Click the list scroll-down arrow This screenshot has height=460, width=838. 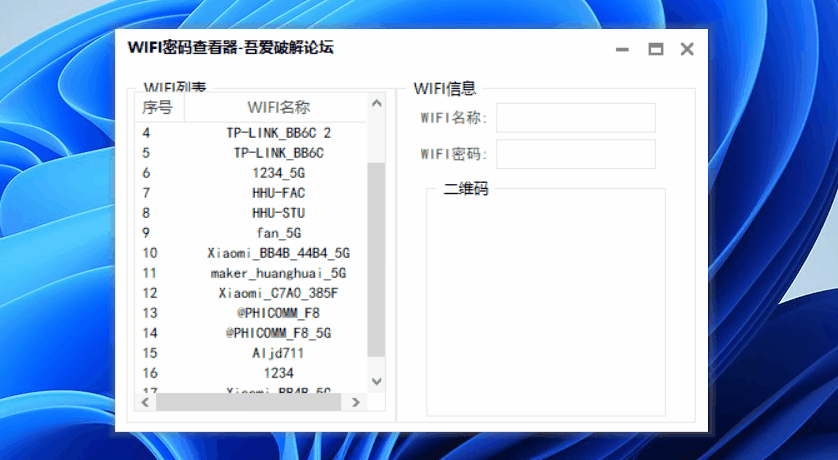(x=377, y=381)
